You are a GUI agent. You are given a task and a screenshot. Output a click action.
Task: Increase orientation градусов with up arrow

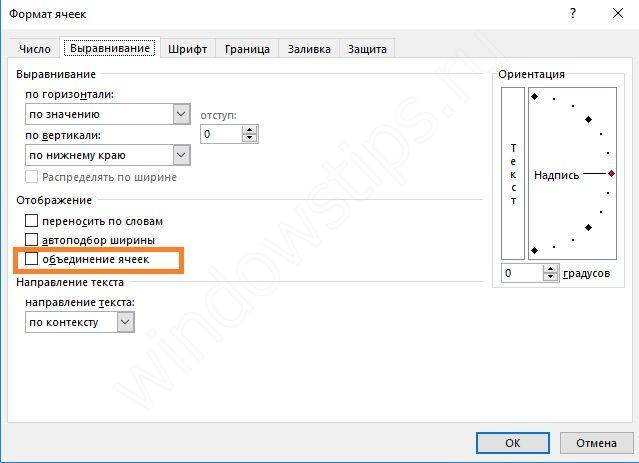pos(552,268)
